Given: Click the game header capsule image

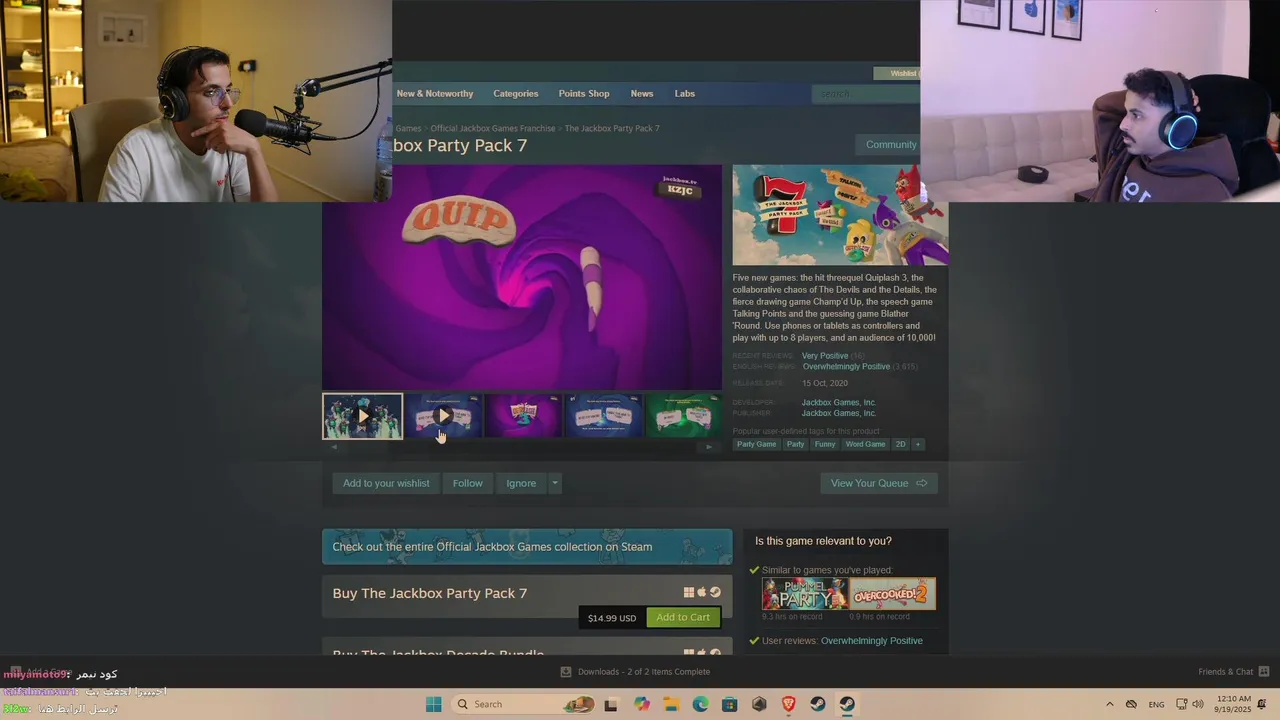Looking at the screenshot, I should click(x=840, y=215).
